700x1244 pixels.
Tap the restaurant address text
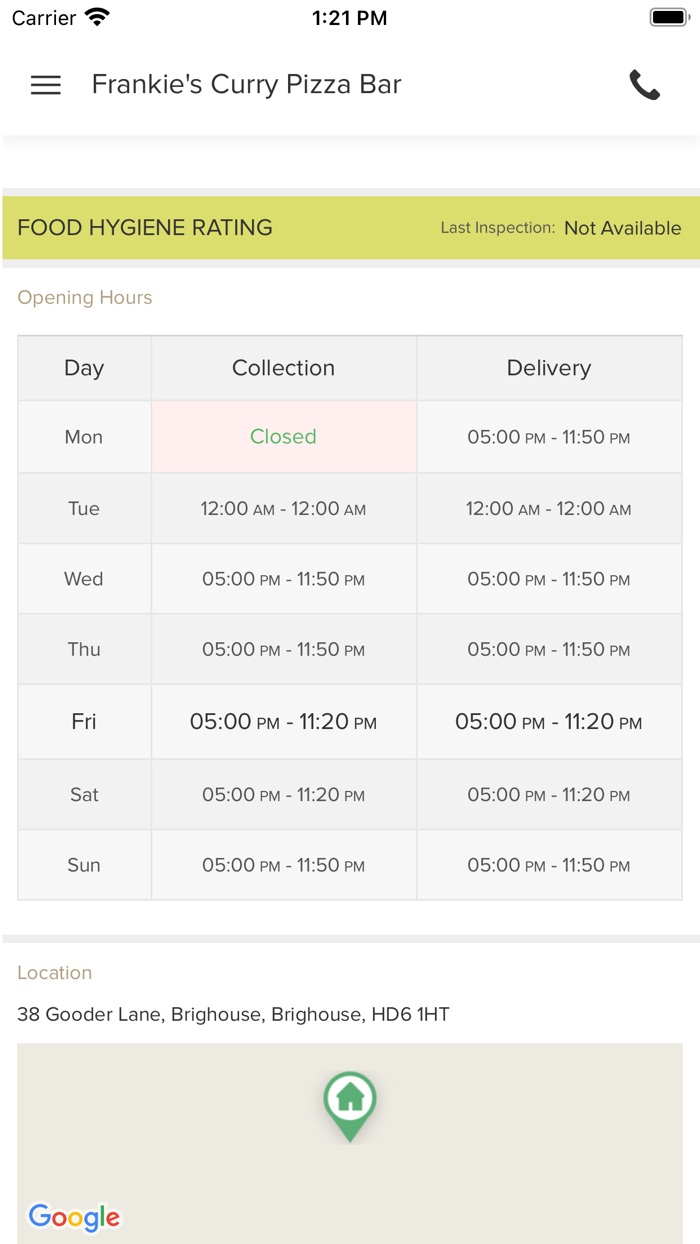233,1014
